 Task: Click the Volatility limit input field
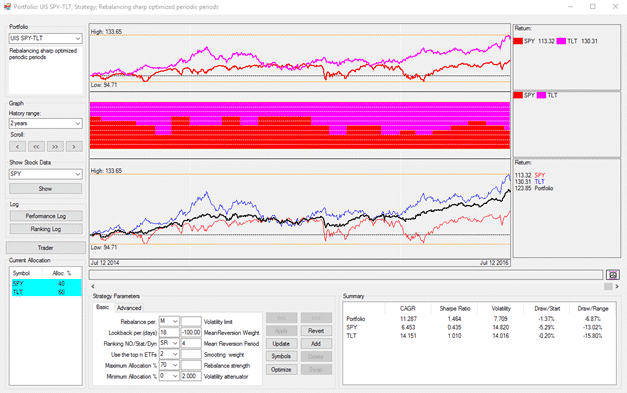(x=191, y=321)
